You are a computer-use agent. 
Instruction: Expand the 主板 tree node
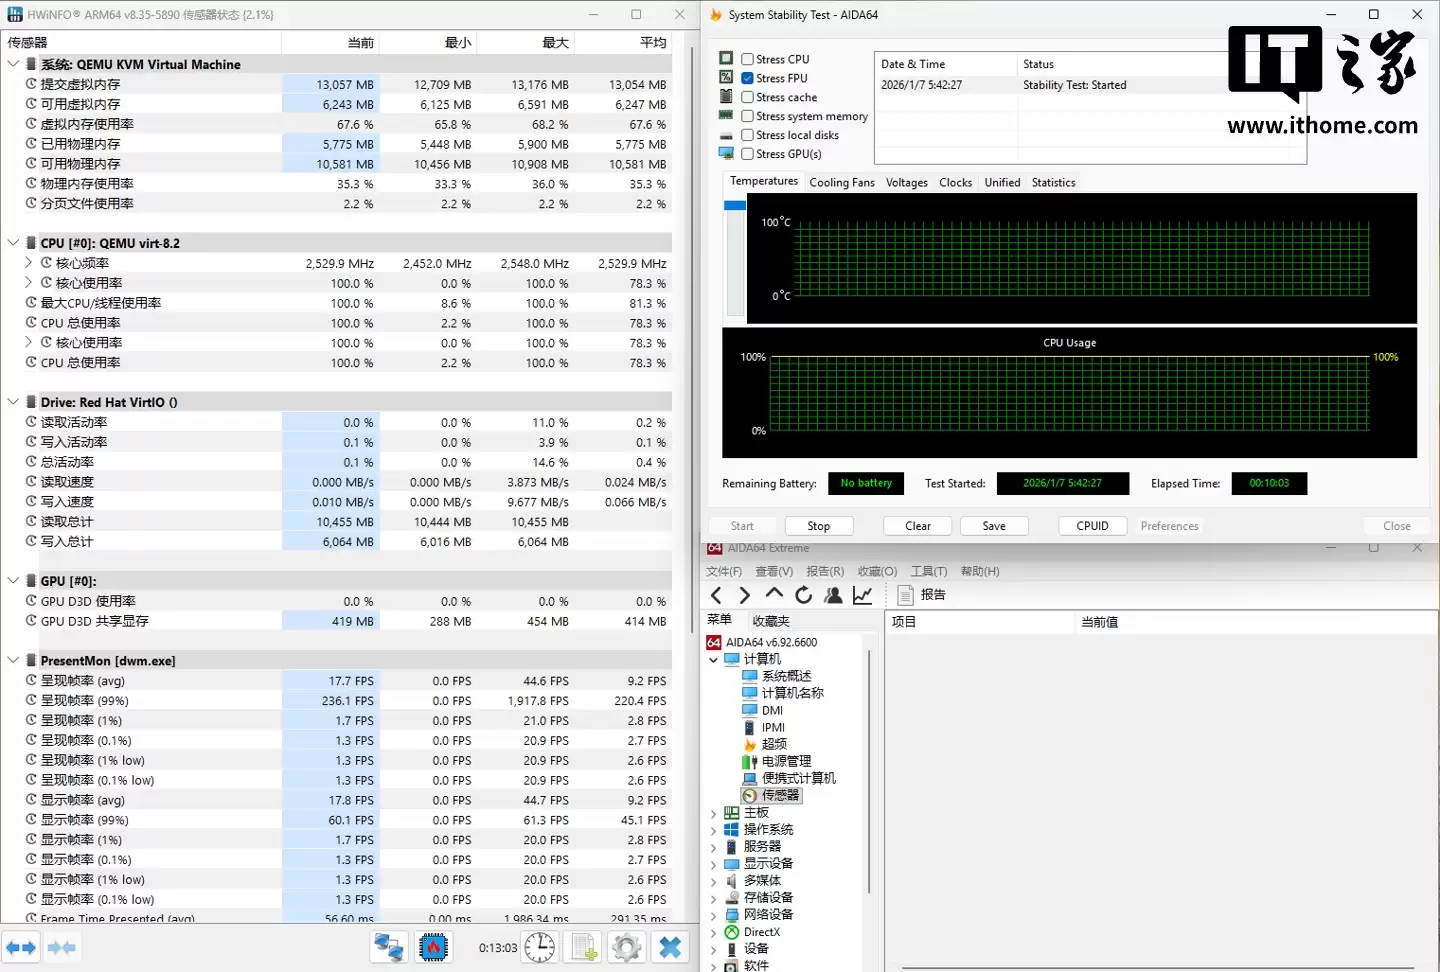(713, 813)
